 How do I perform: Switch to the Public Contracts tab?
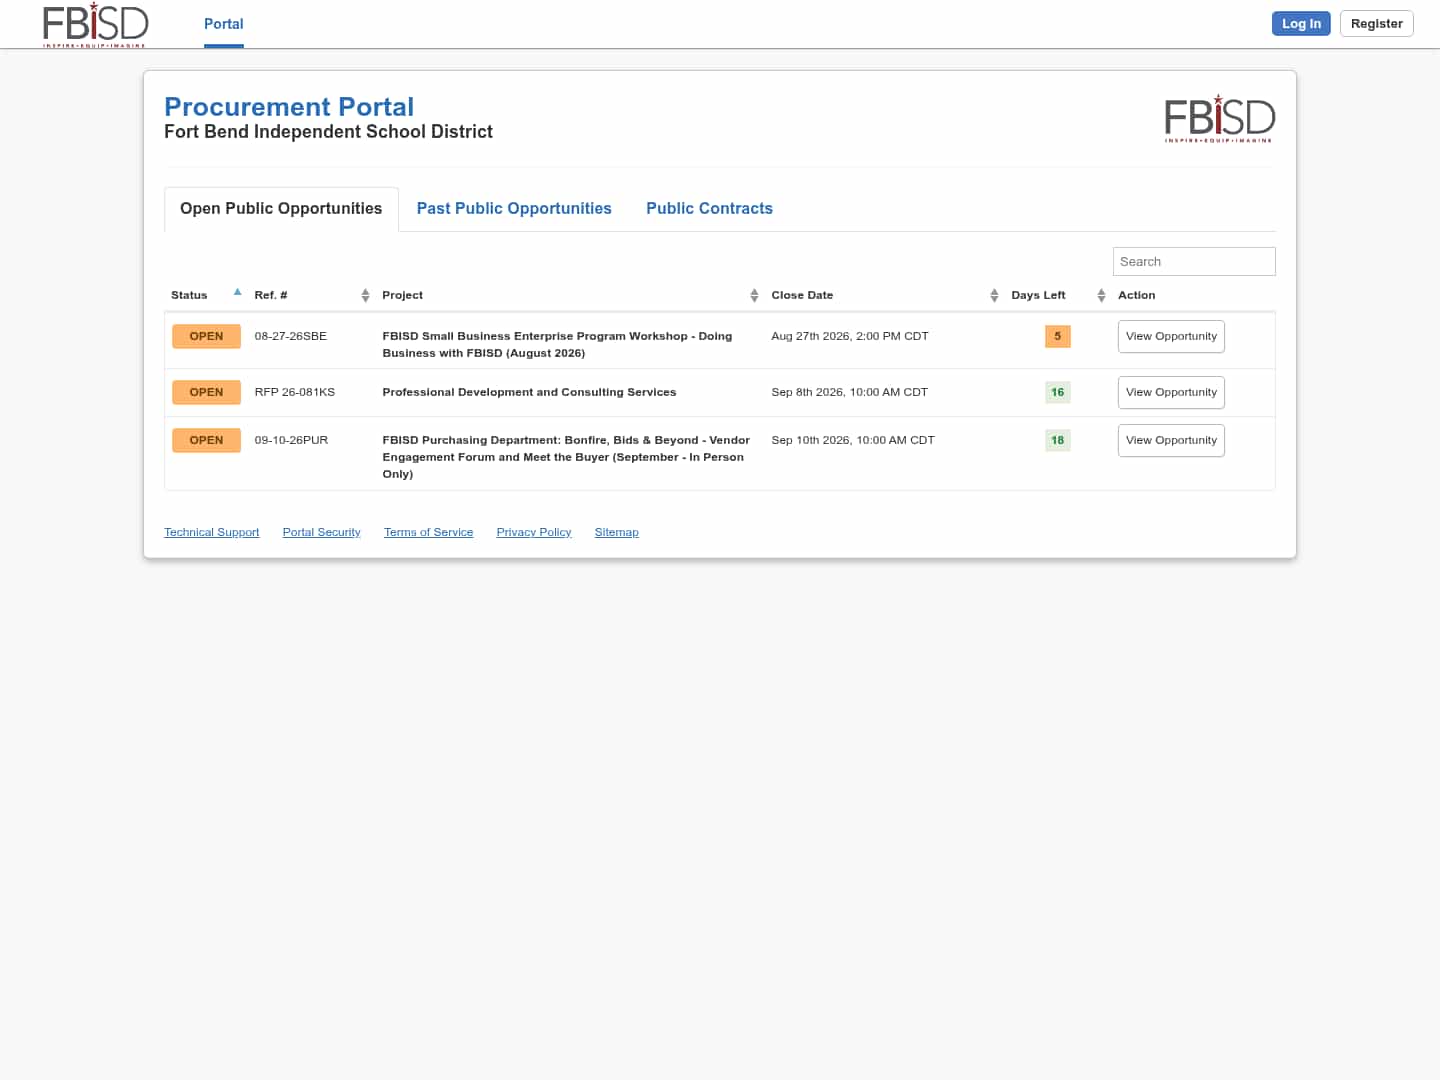(x=709, y=208)
